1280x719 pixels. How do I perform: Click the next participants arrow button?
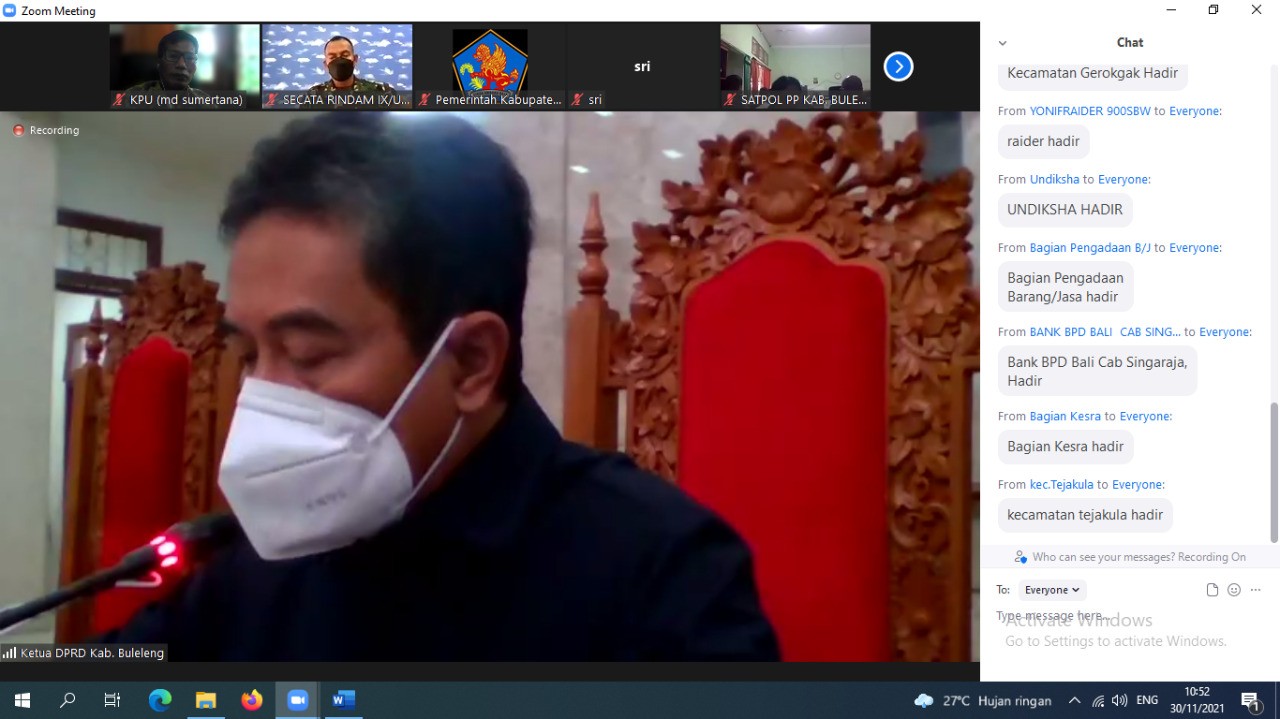[898, 67]
